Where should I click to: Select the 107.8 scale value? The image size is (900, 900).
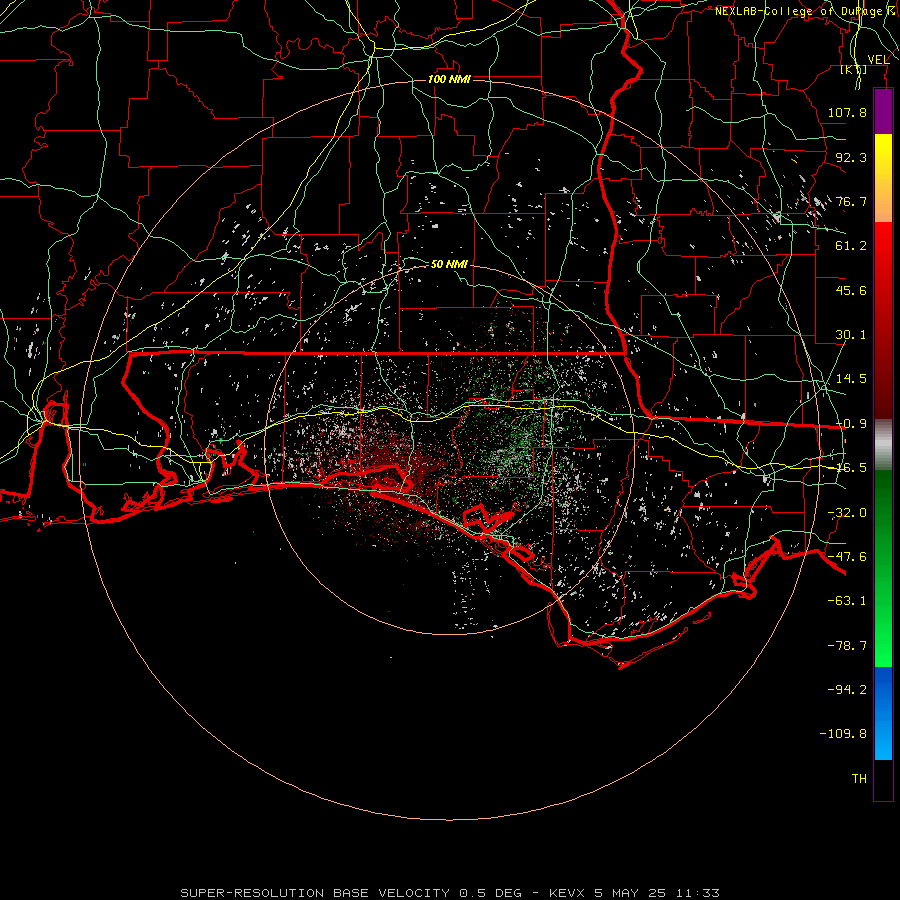click(x=847, y=112)
